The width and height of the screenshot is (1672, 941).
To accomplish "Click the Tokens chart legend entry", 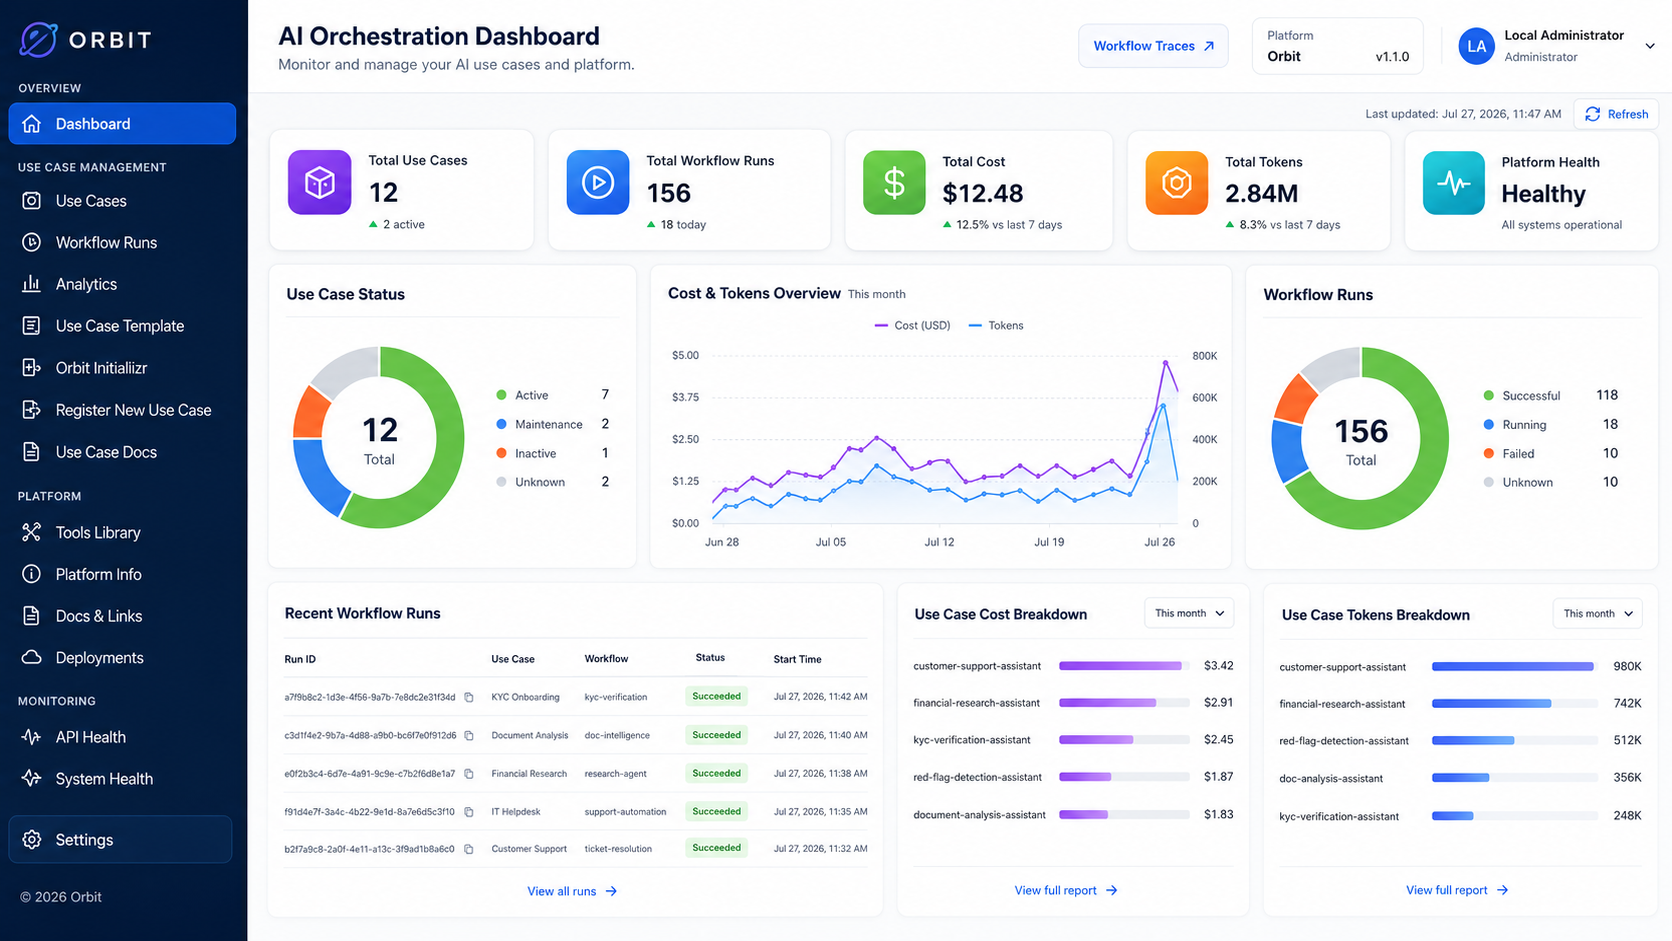I will 996,325.
